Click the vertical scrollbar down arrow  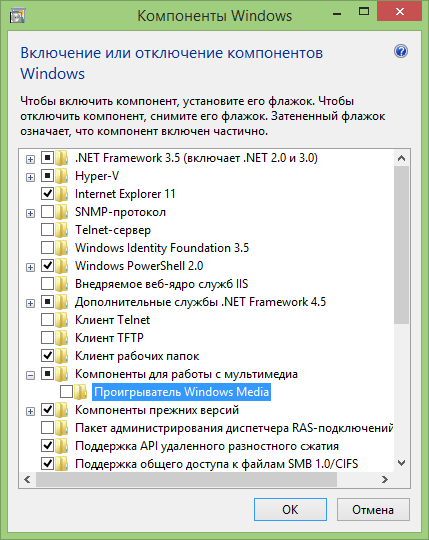[401, 463]
